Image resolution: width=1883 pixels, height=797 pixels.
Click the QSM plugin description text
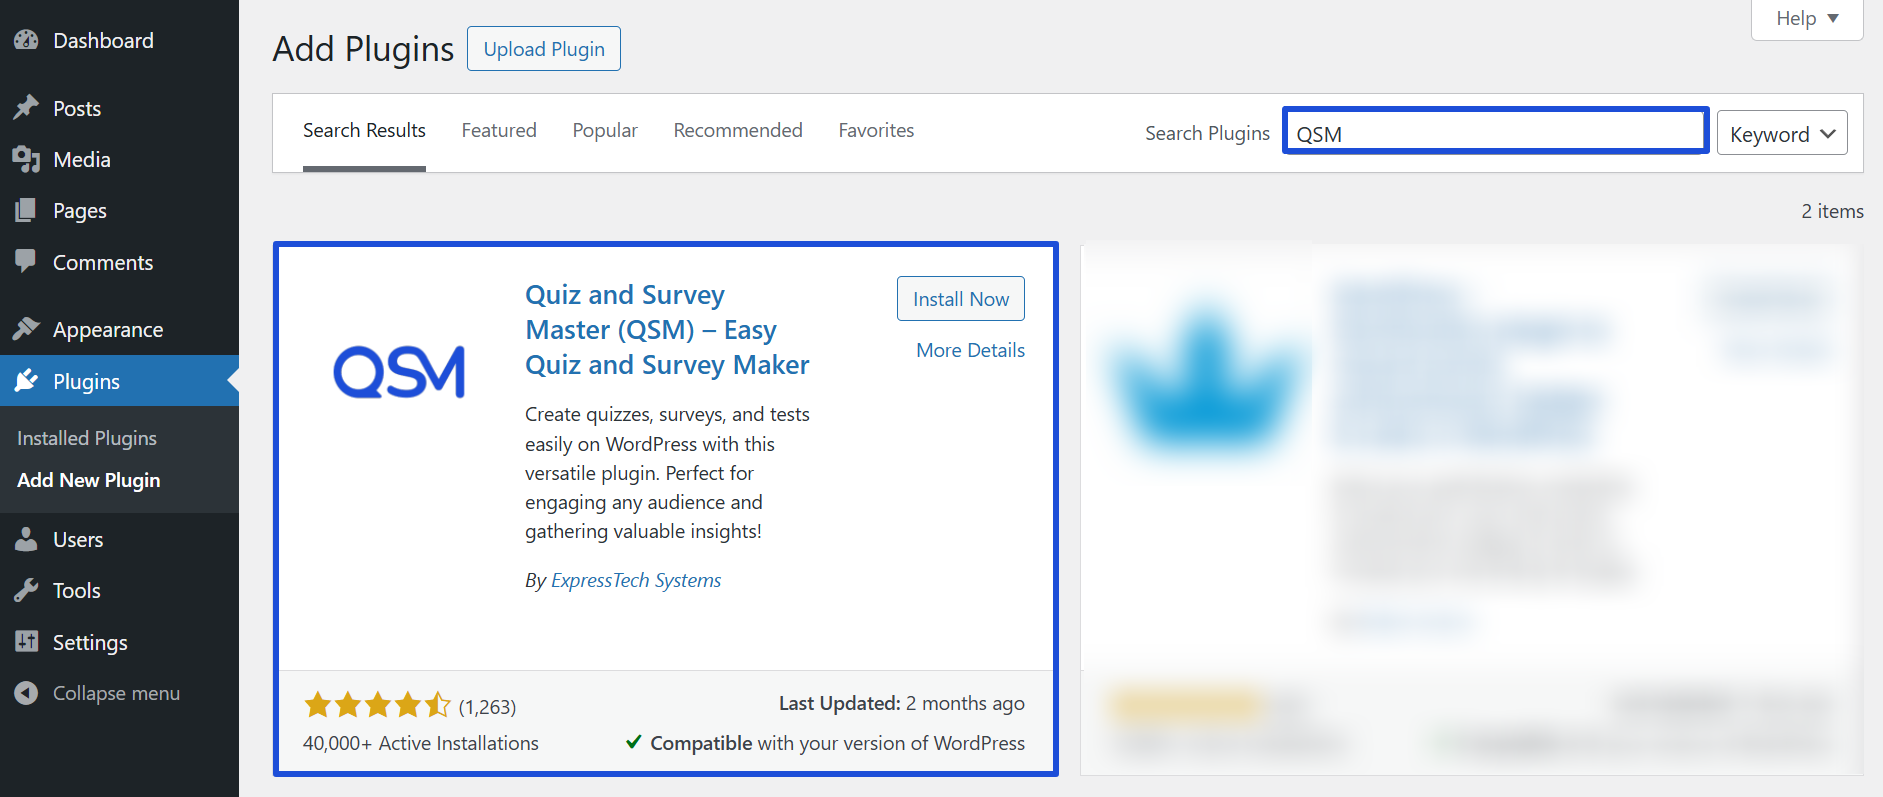(x=667, y=473)
